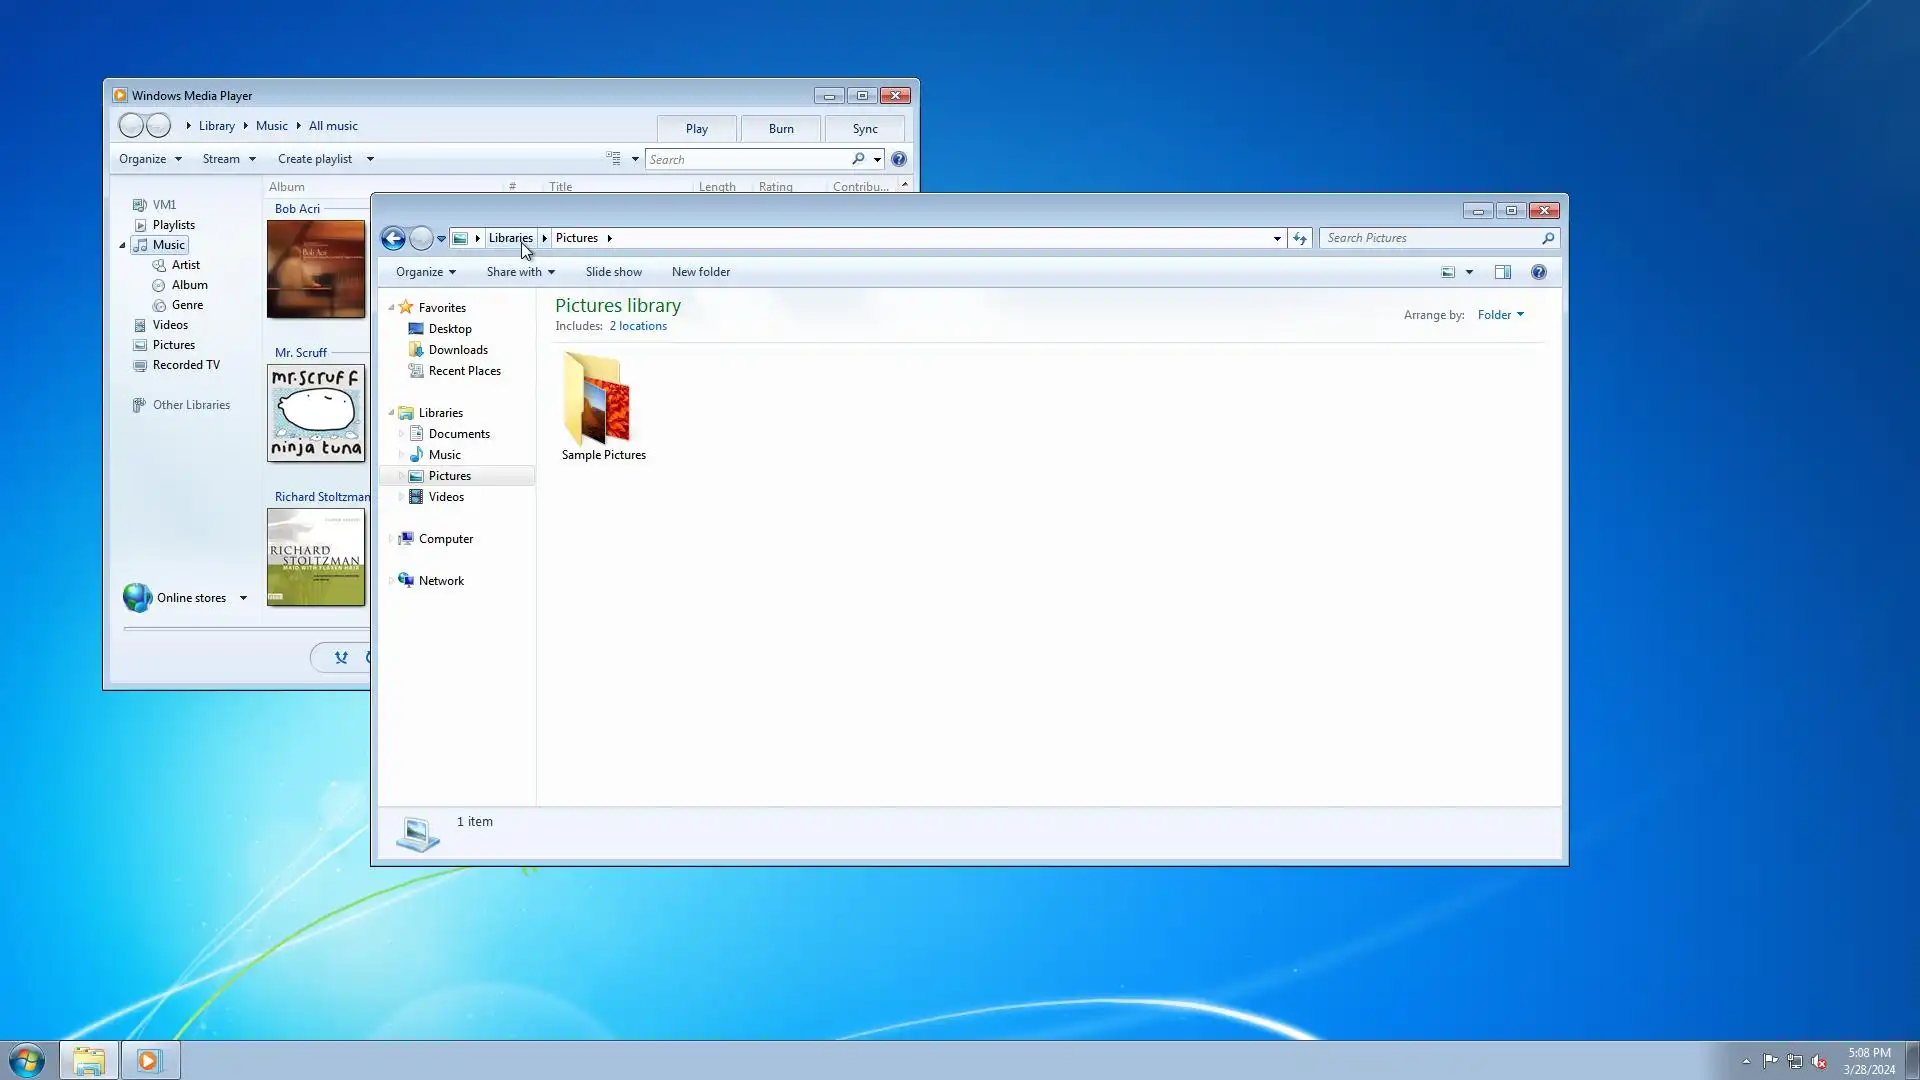Click the Search Pictures input field
1920x1080 pixels.
click(1428, 238)
